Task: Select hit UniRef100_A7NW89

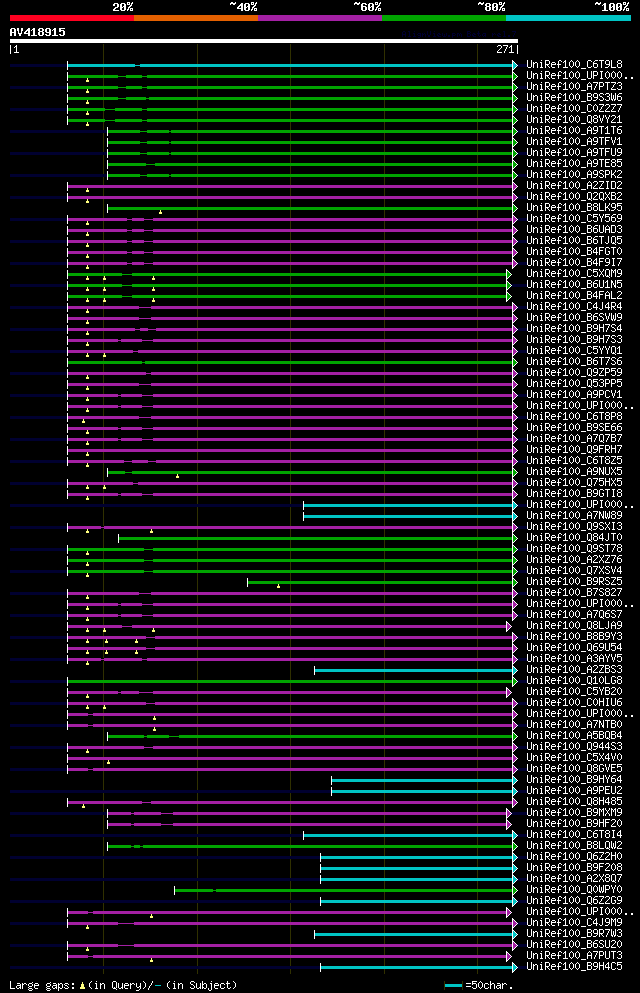Action: pos(574,516)
